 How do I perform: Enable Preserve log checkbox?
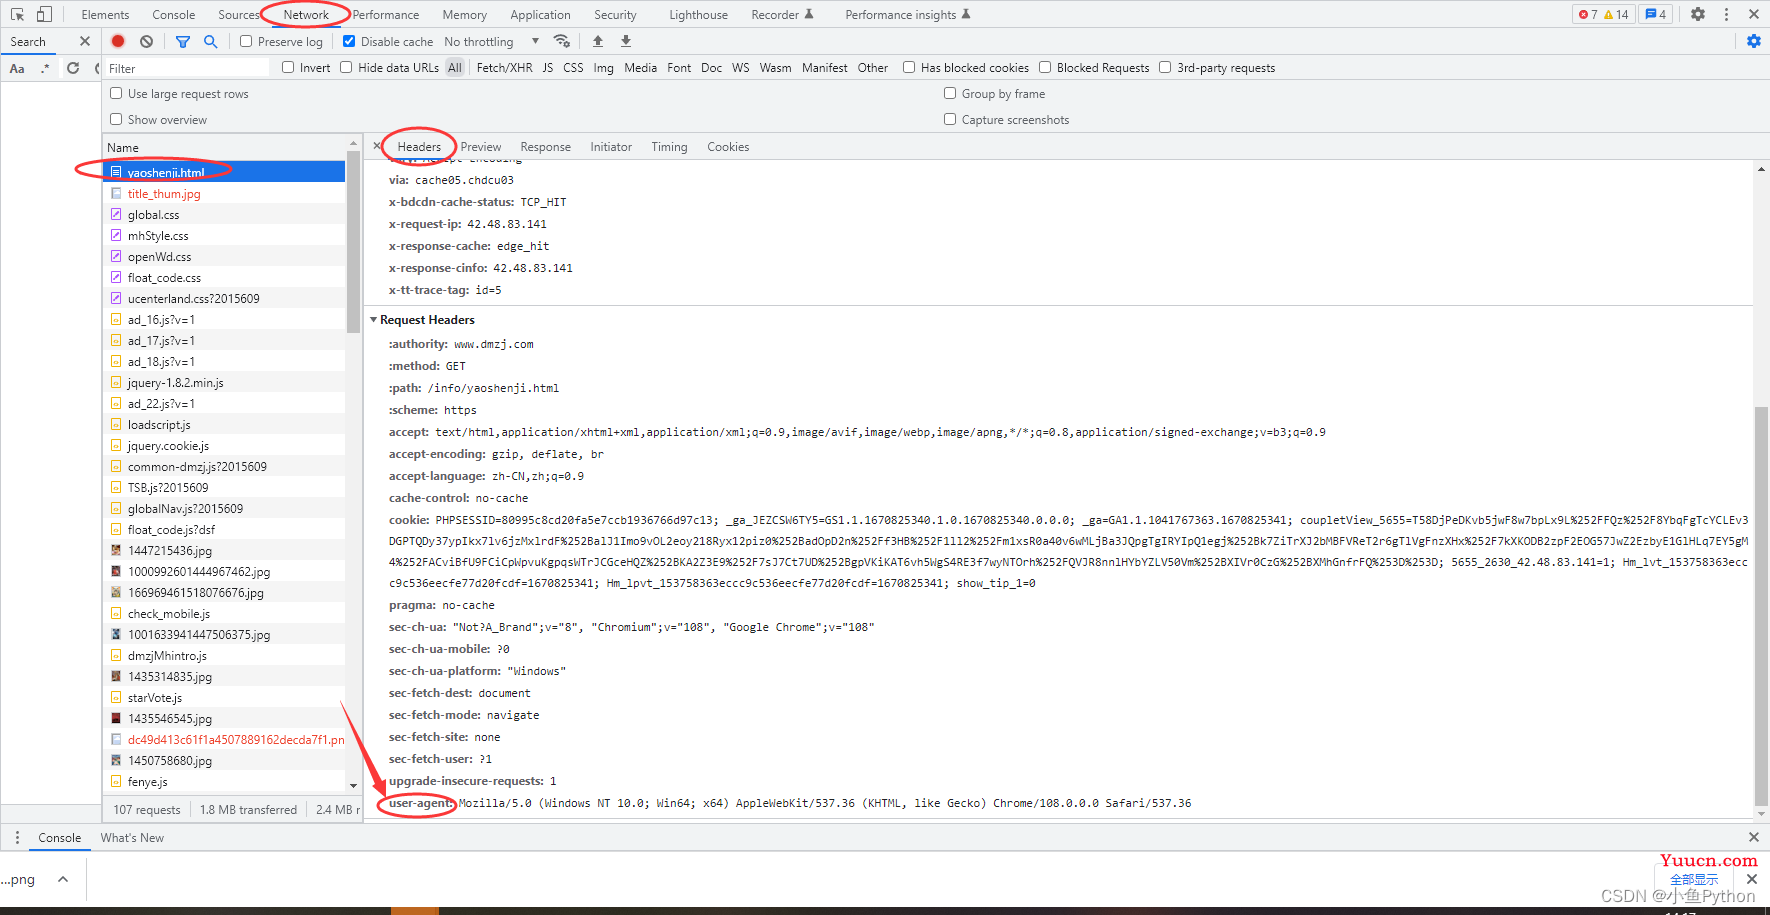[246, 41]
